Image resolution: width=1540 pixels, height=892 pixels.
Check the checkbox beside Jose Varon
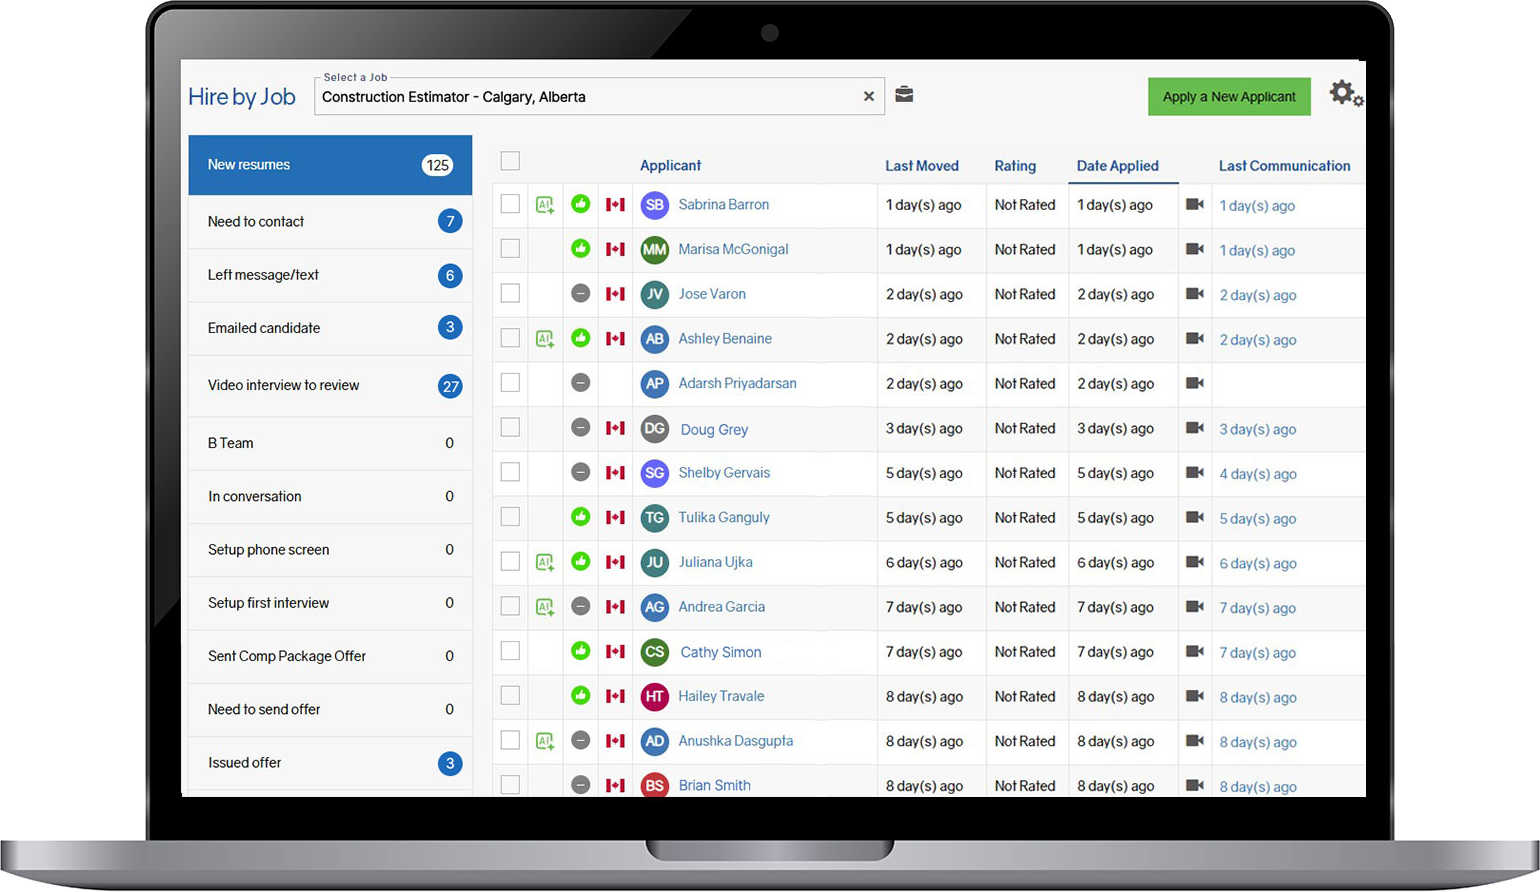(510, 293)
